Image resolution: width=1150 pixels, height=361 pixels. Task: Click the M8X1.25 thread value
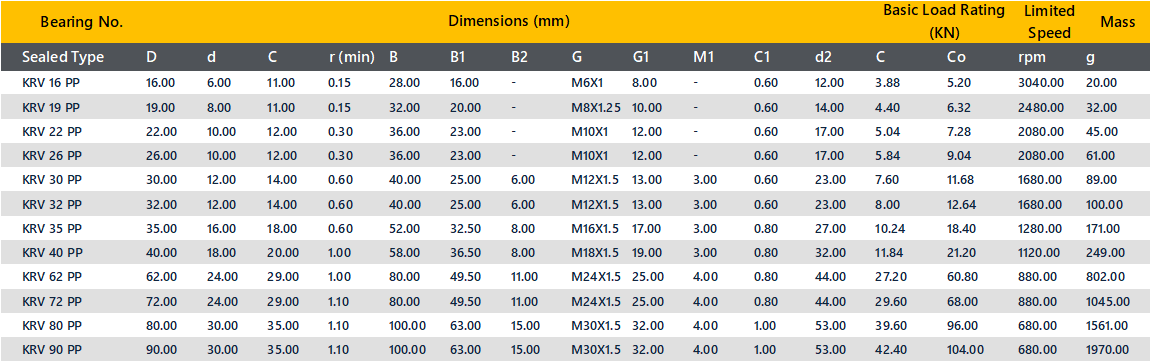(x=596, y=108)
